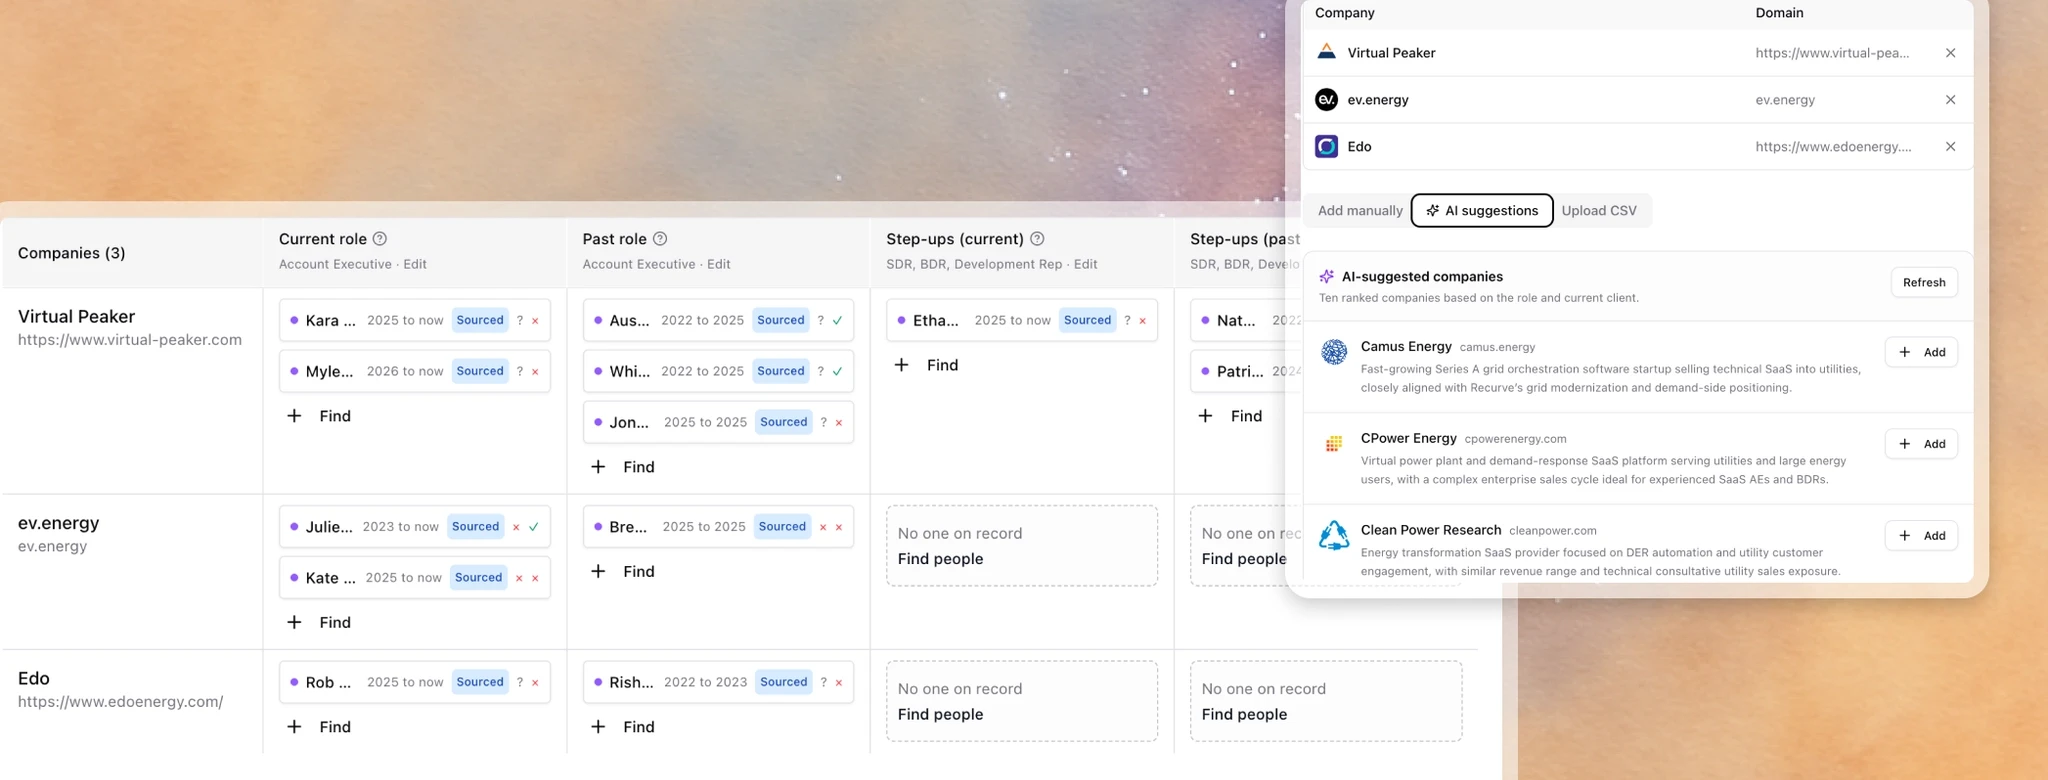Click Find people in ev.energy Step-ups (current)

point(940,559)
